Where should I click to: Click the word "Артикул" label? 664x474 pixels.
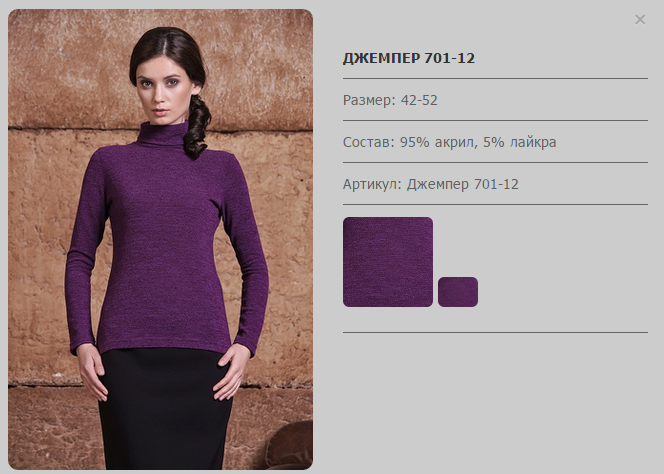[372, 184]
